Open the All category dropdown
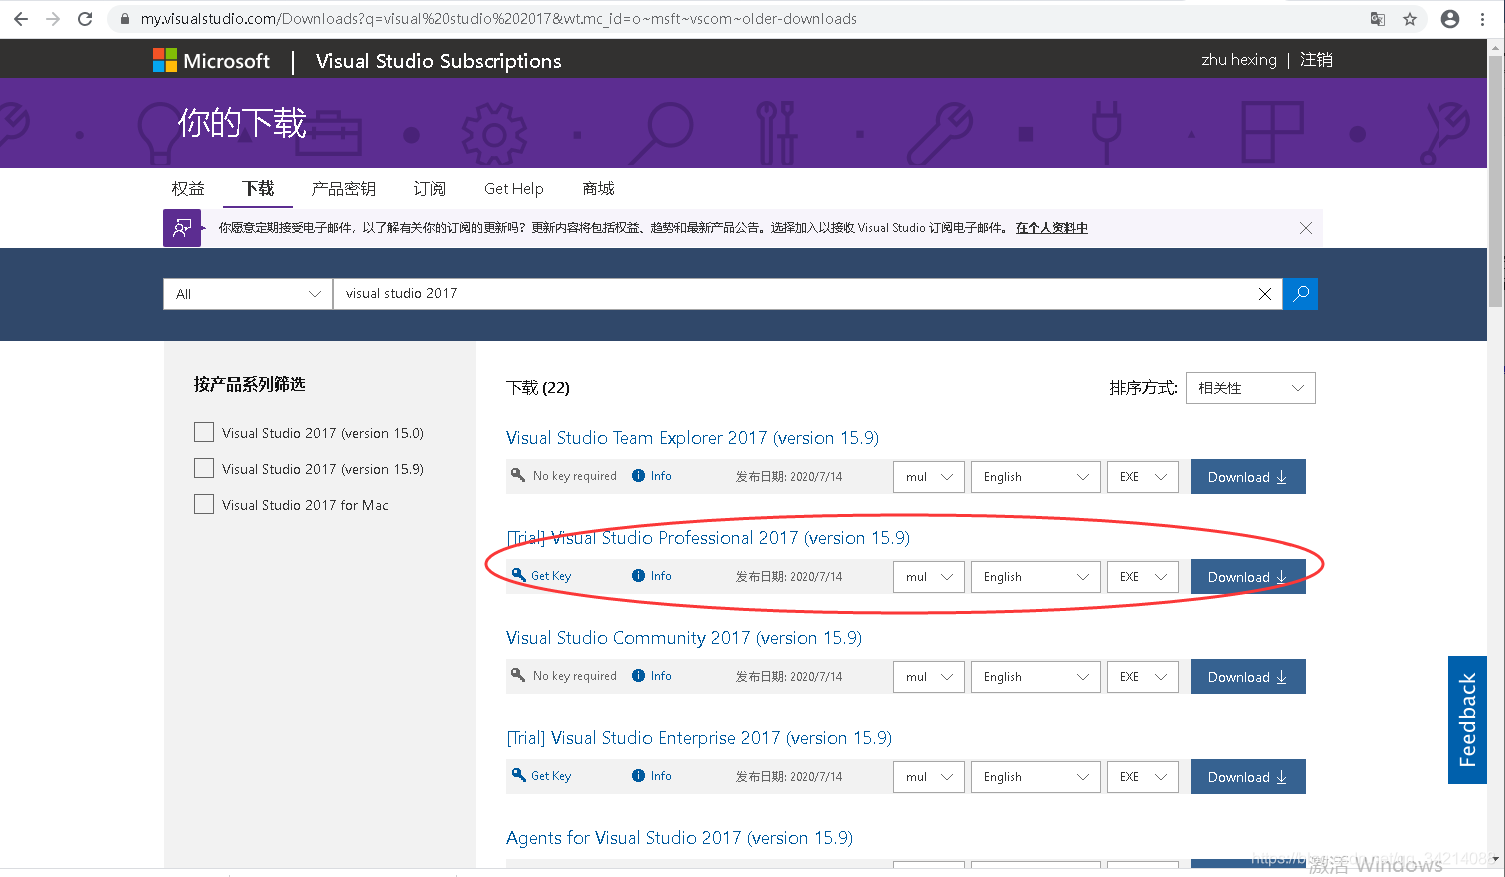Screen dimensions: 1505x877 point(248,294)
